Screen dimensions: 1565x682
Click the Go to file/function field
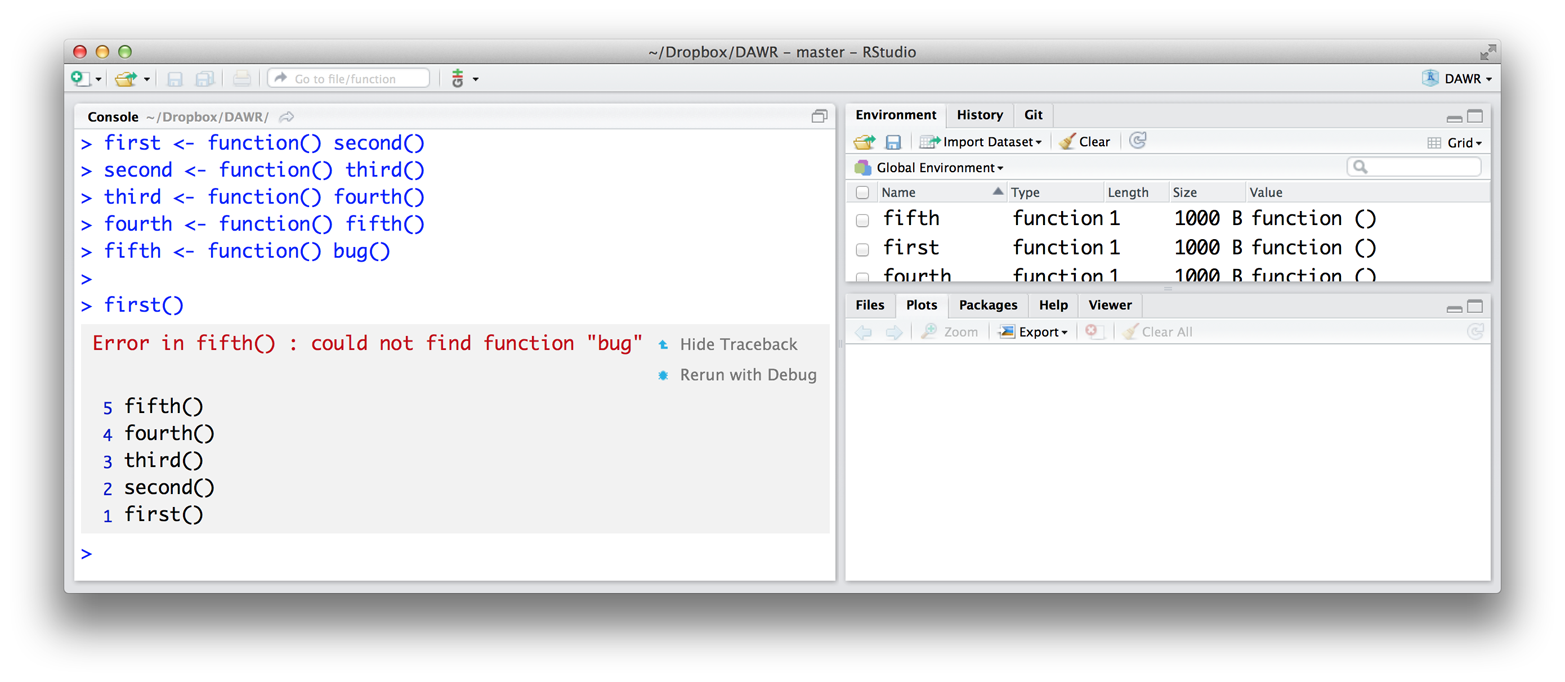(348, 78)
